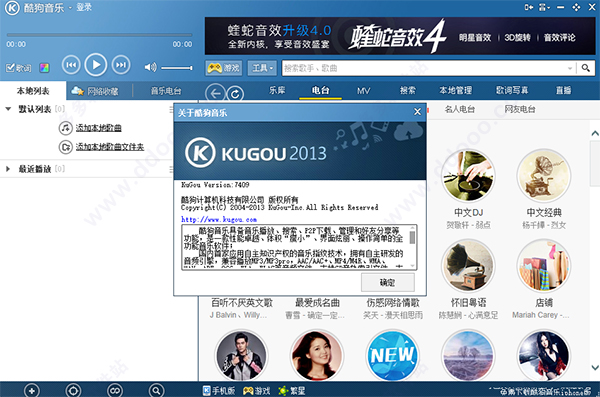The height and width of the screenshot is (397, 600).
Task: Click the 登录 login link
Action: (x=83, y=8)
